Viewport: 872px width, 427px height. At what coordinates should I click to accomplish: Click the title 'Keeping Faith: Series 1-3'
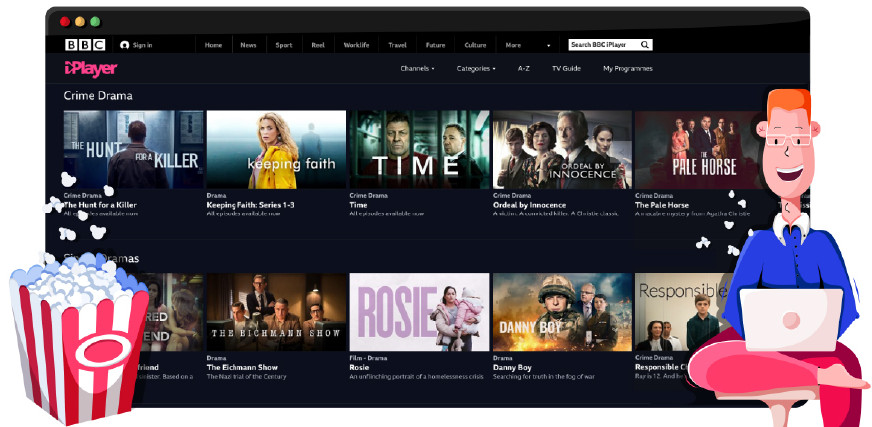click(x=250, y=205)
